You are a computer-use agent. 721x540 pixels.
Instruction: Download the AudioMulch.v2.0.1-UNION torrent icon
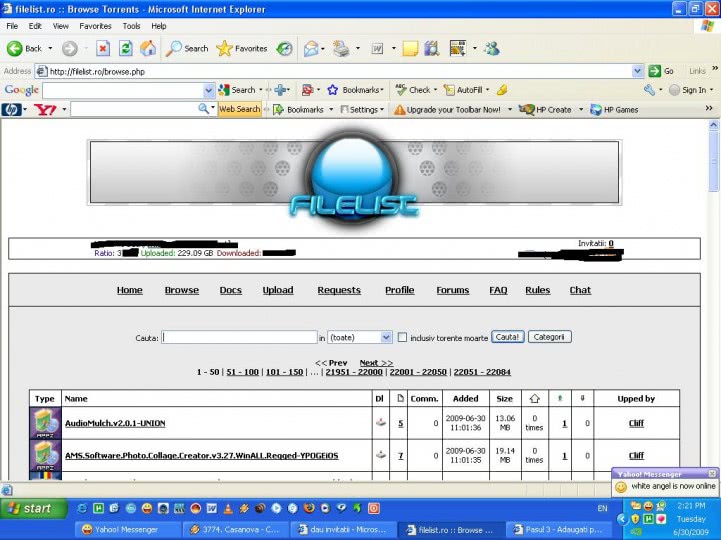point(379,423)
